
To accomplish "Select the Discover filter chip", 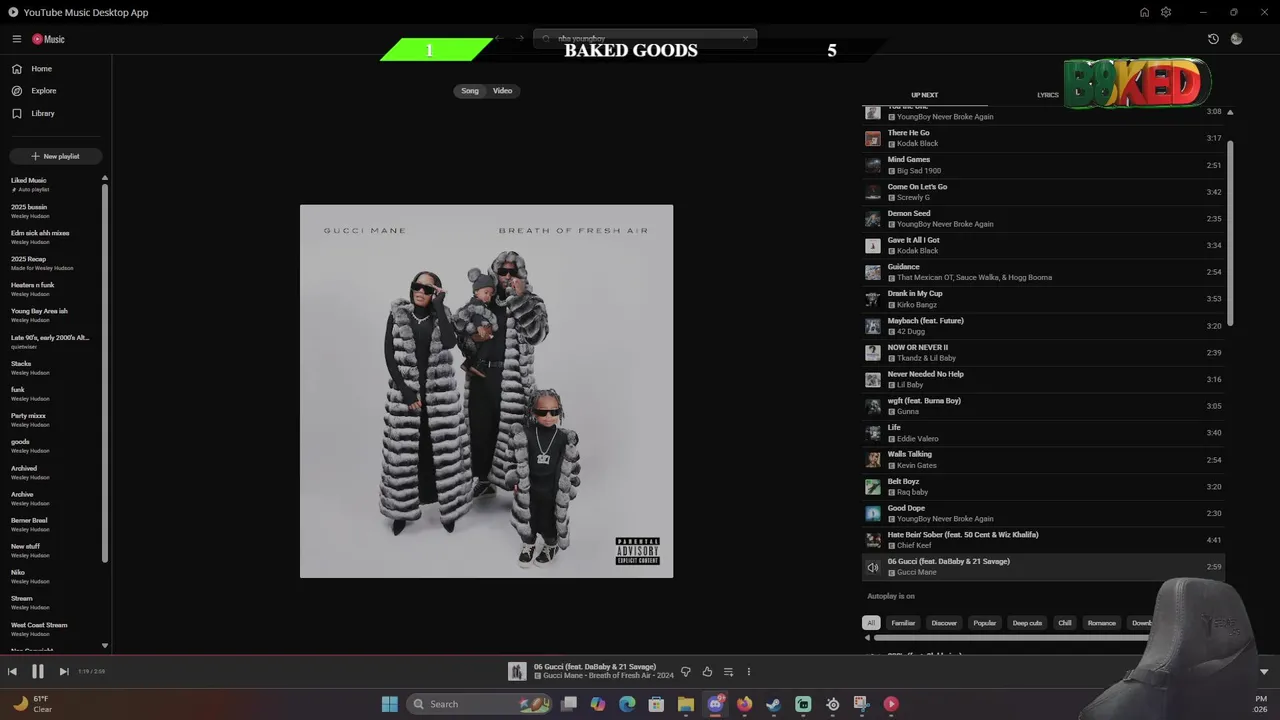I will (944, 623).
